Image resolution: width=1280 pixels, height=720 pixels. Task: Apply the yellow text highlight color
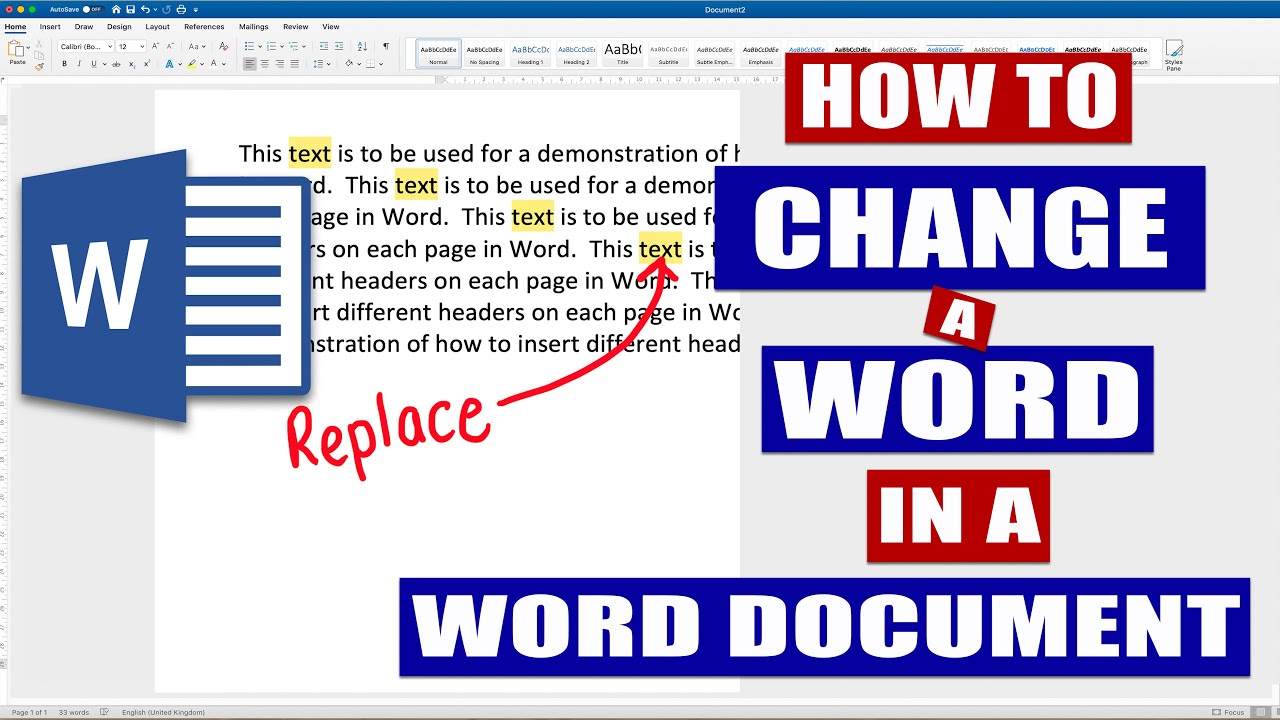tap(191, 64)
